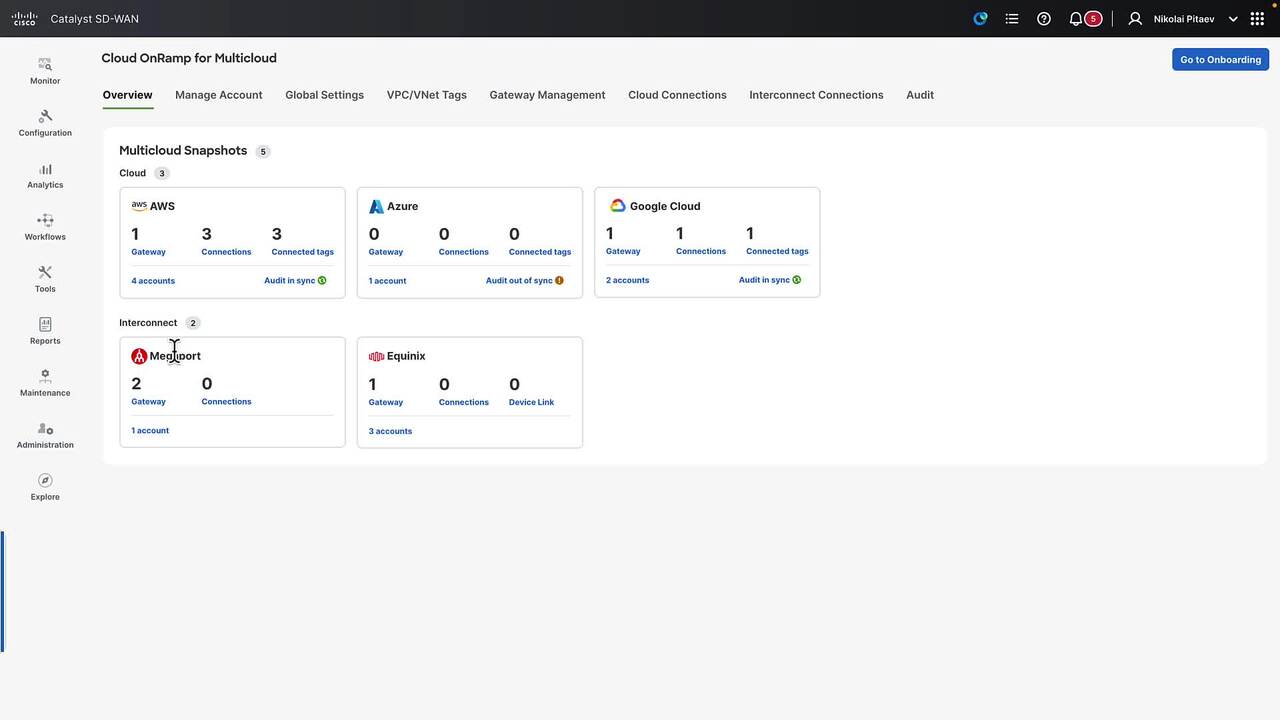
Task: Click the user profile avatar icon
Action: click(x=1135, y=18)
